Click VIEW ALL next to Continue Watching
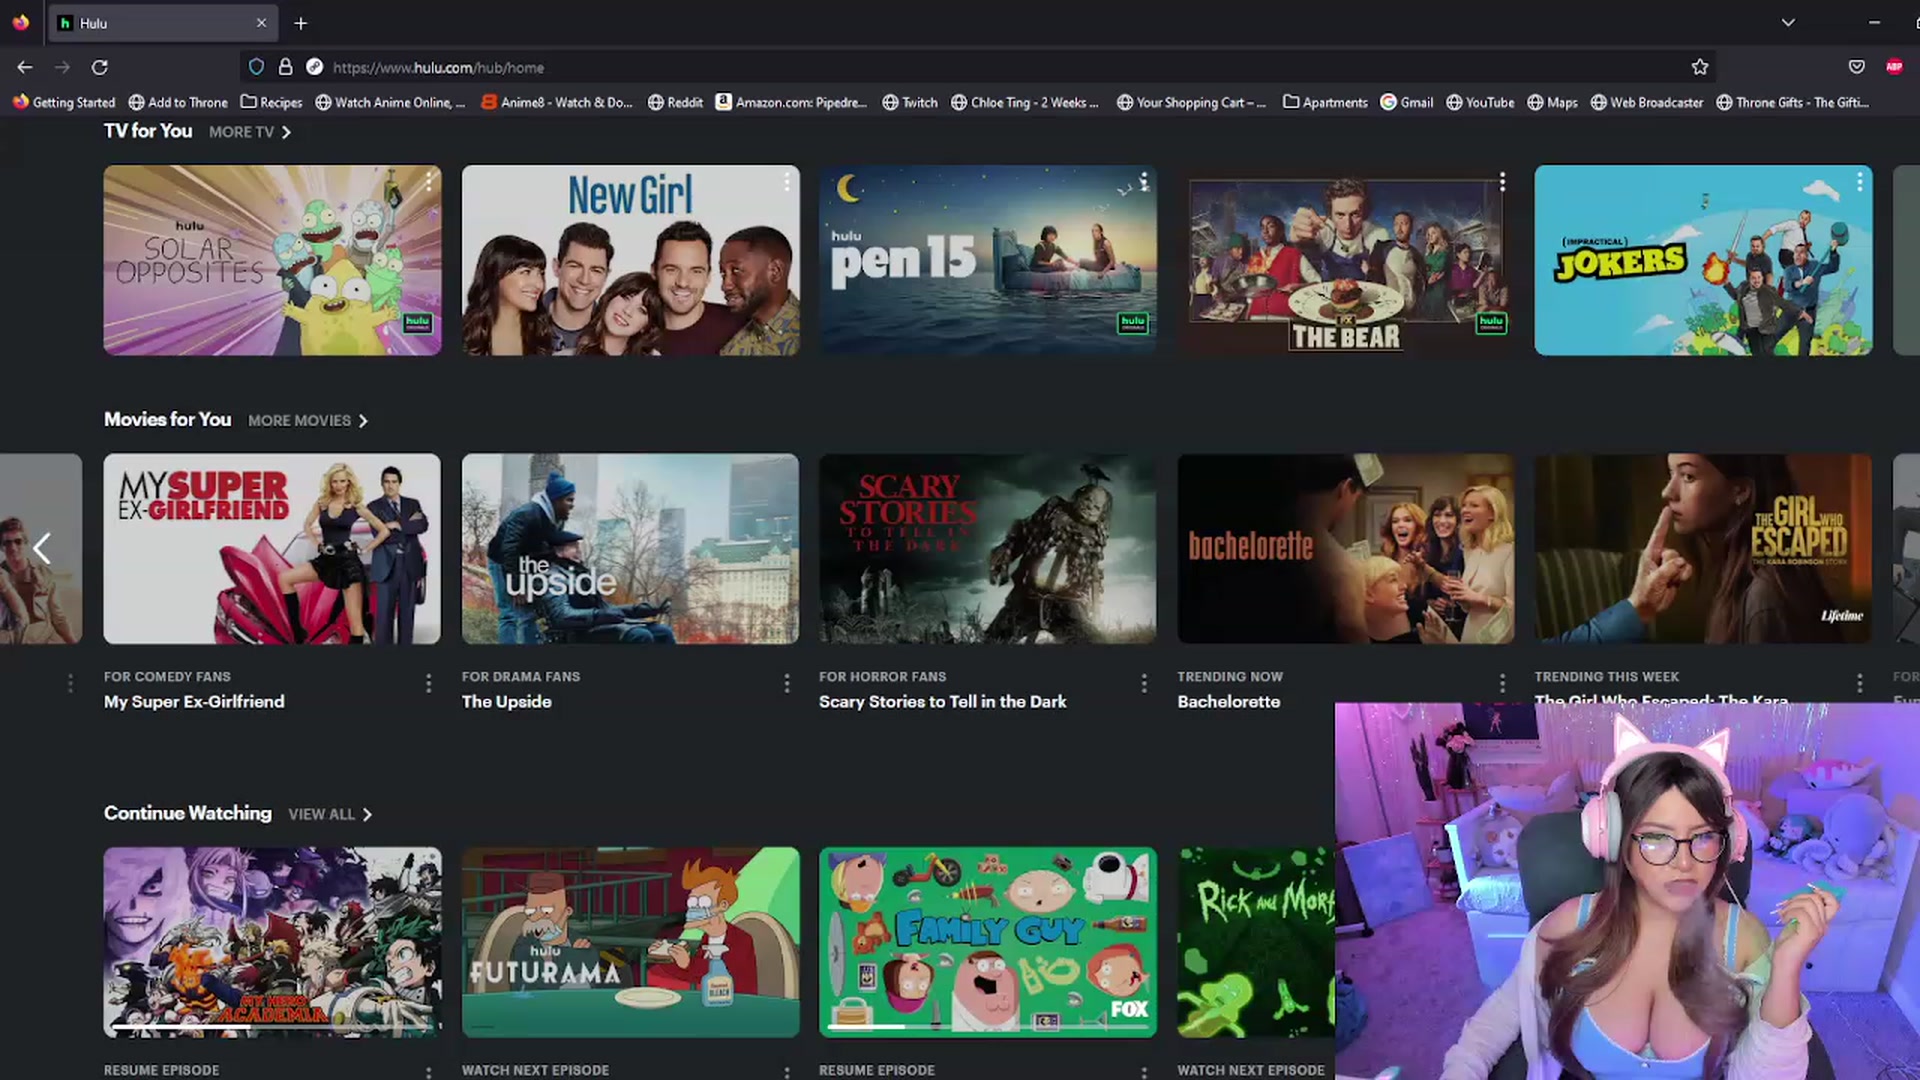The width and height of the screenshot is (1920, 1080). 330,815
